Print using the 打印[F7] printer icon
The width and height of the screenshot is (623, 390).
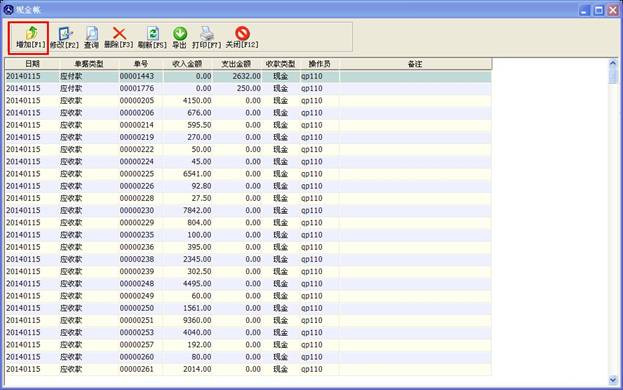pos(207,38)
